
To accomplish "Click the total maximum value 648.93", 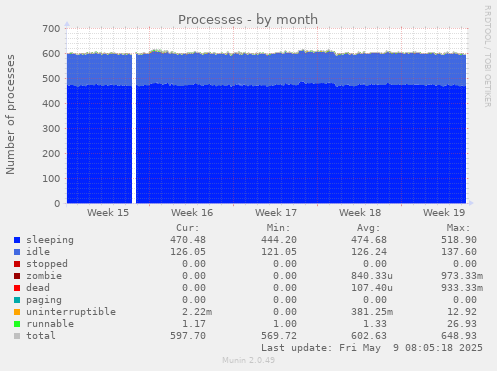I will (459, 336).
